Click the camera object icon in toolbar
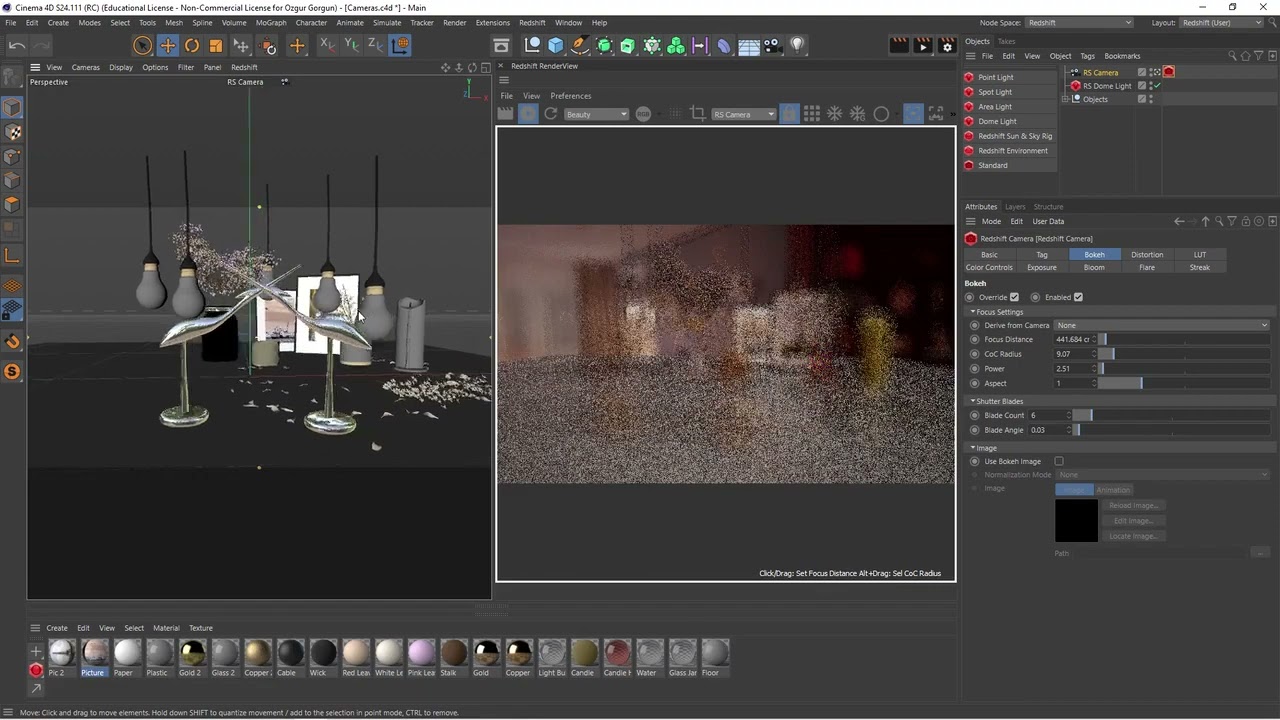Viewport: 1280px width, 720px height. point(772,45)
